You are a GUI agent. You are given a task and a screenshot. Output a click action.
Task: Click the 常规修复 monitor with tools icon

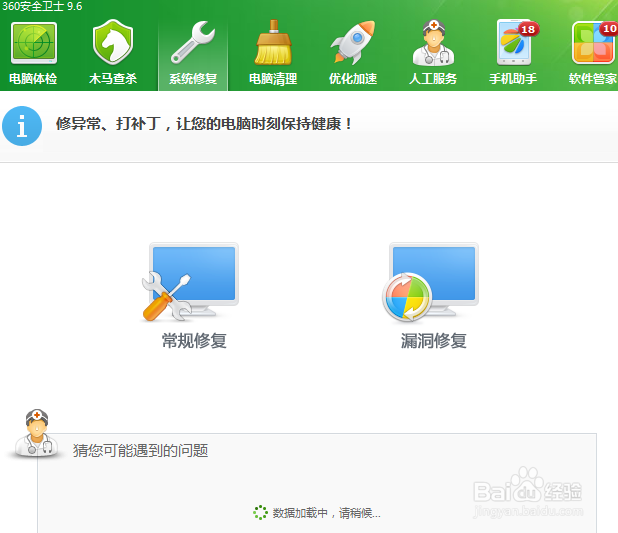[x=190, y=282]
